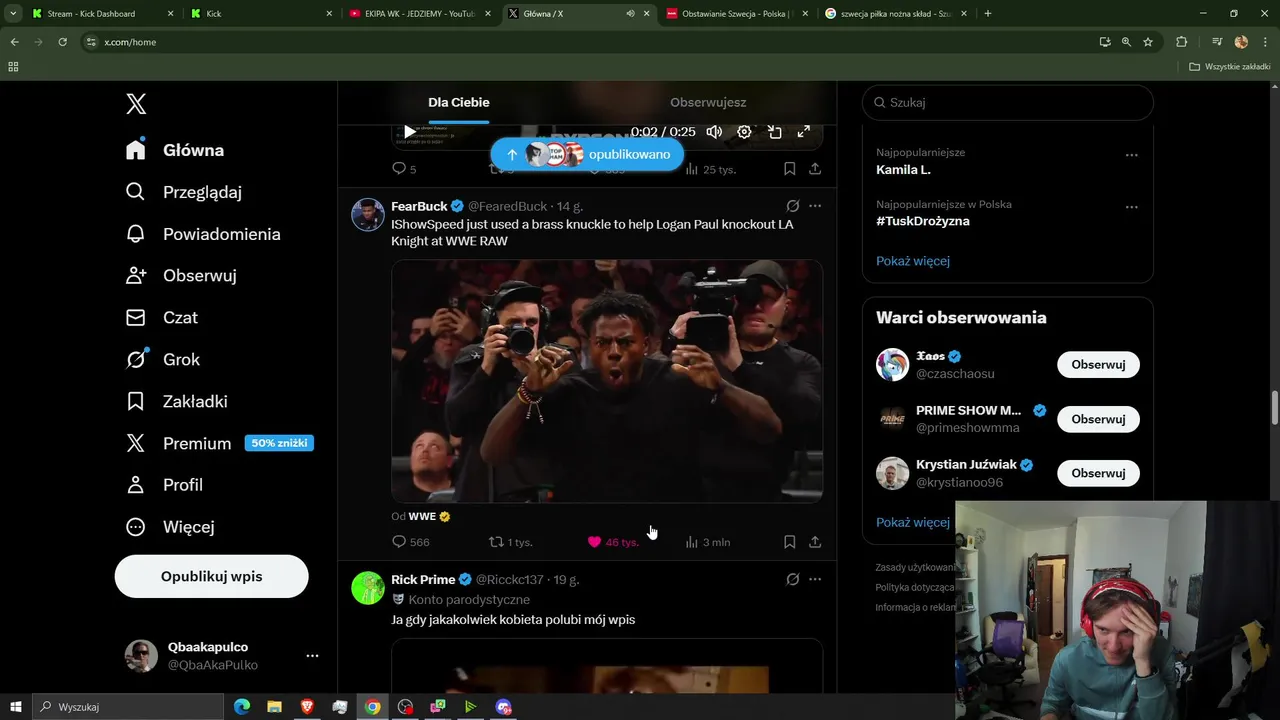
Task: Share the top video post
Action: click(815, 169)
